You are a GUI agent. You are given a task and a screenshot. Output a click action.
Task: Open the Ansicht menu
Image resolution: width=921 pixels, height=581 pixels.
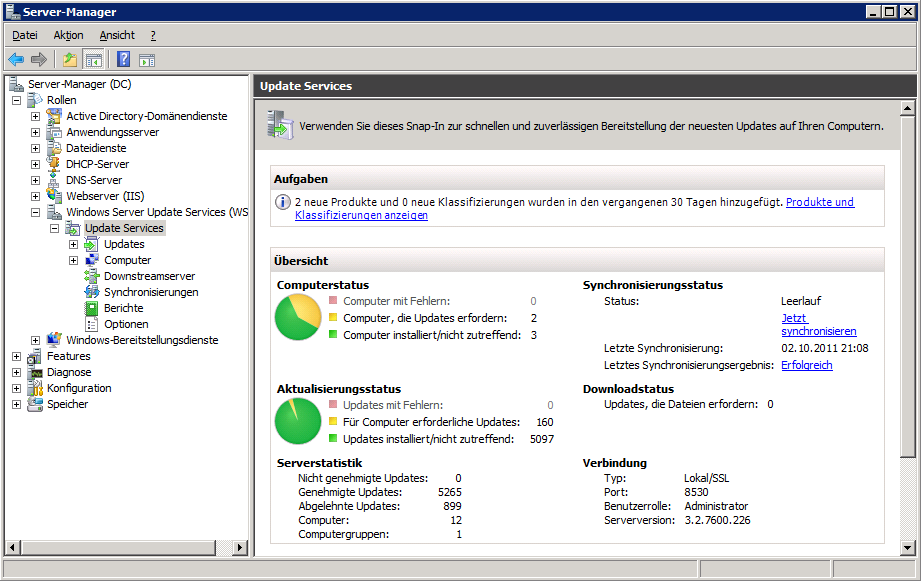click(117, 35)
